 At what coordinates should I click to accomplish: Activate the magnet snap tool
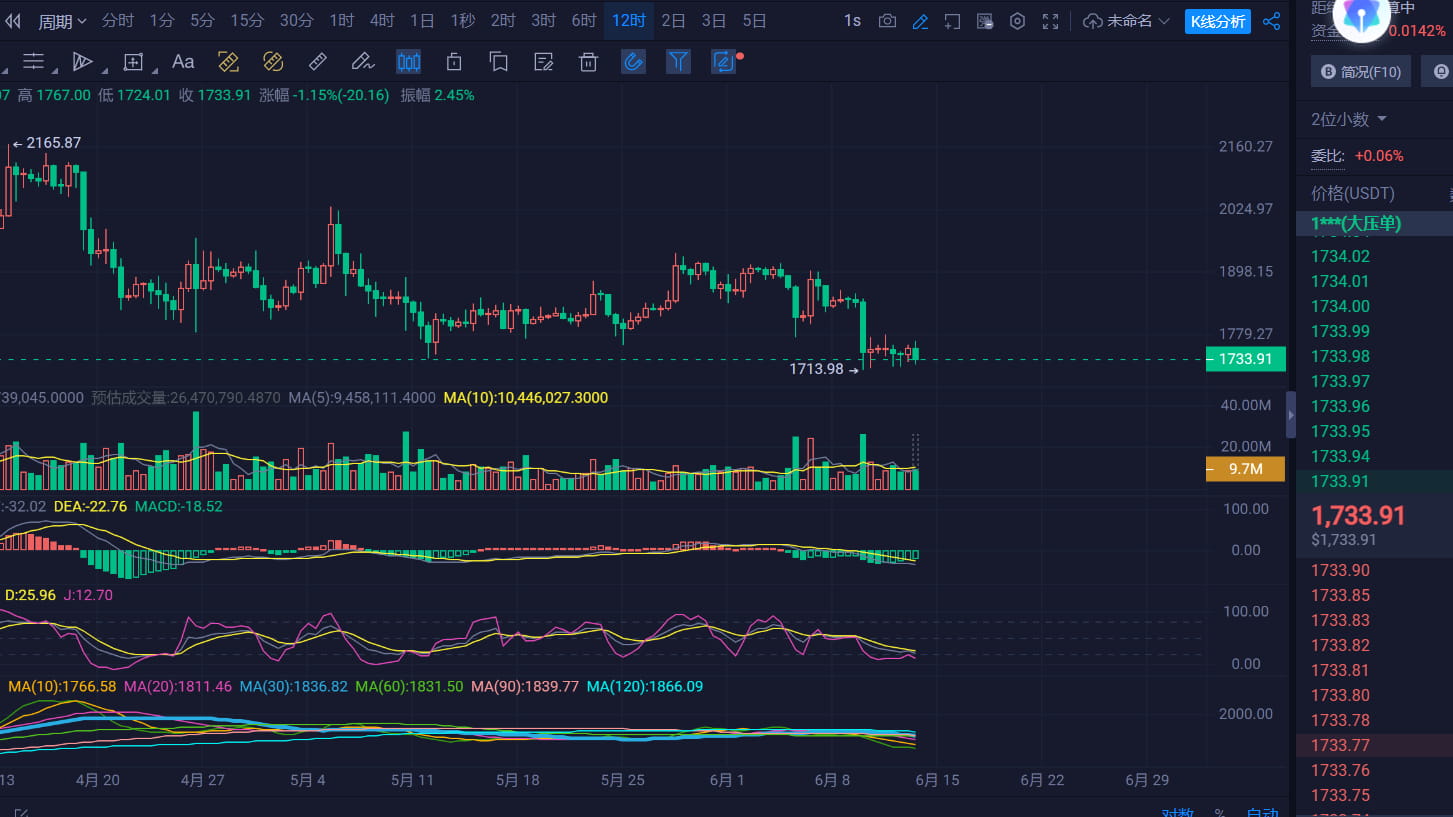point(633,61)
